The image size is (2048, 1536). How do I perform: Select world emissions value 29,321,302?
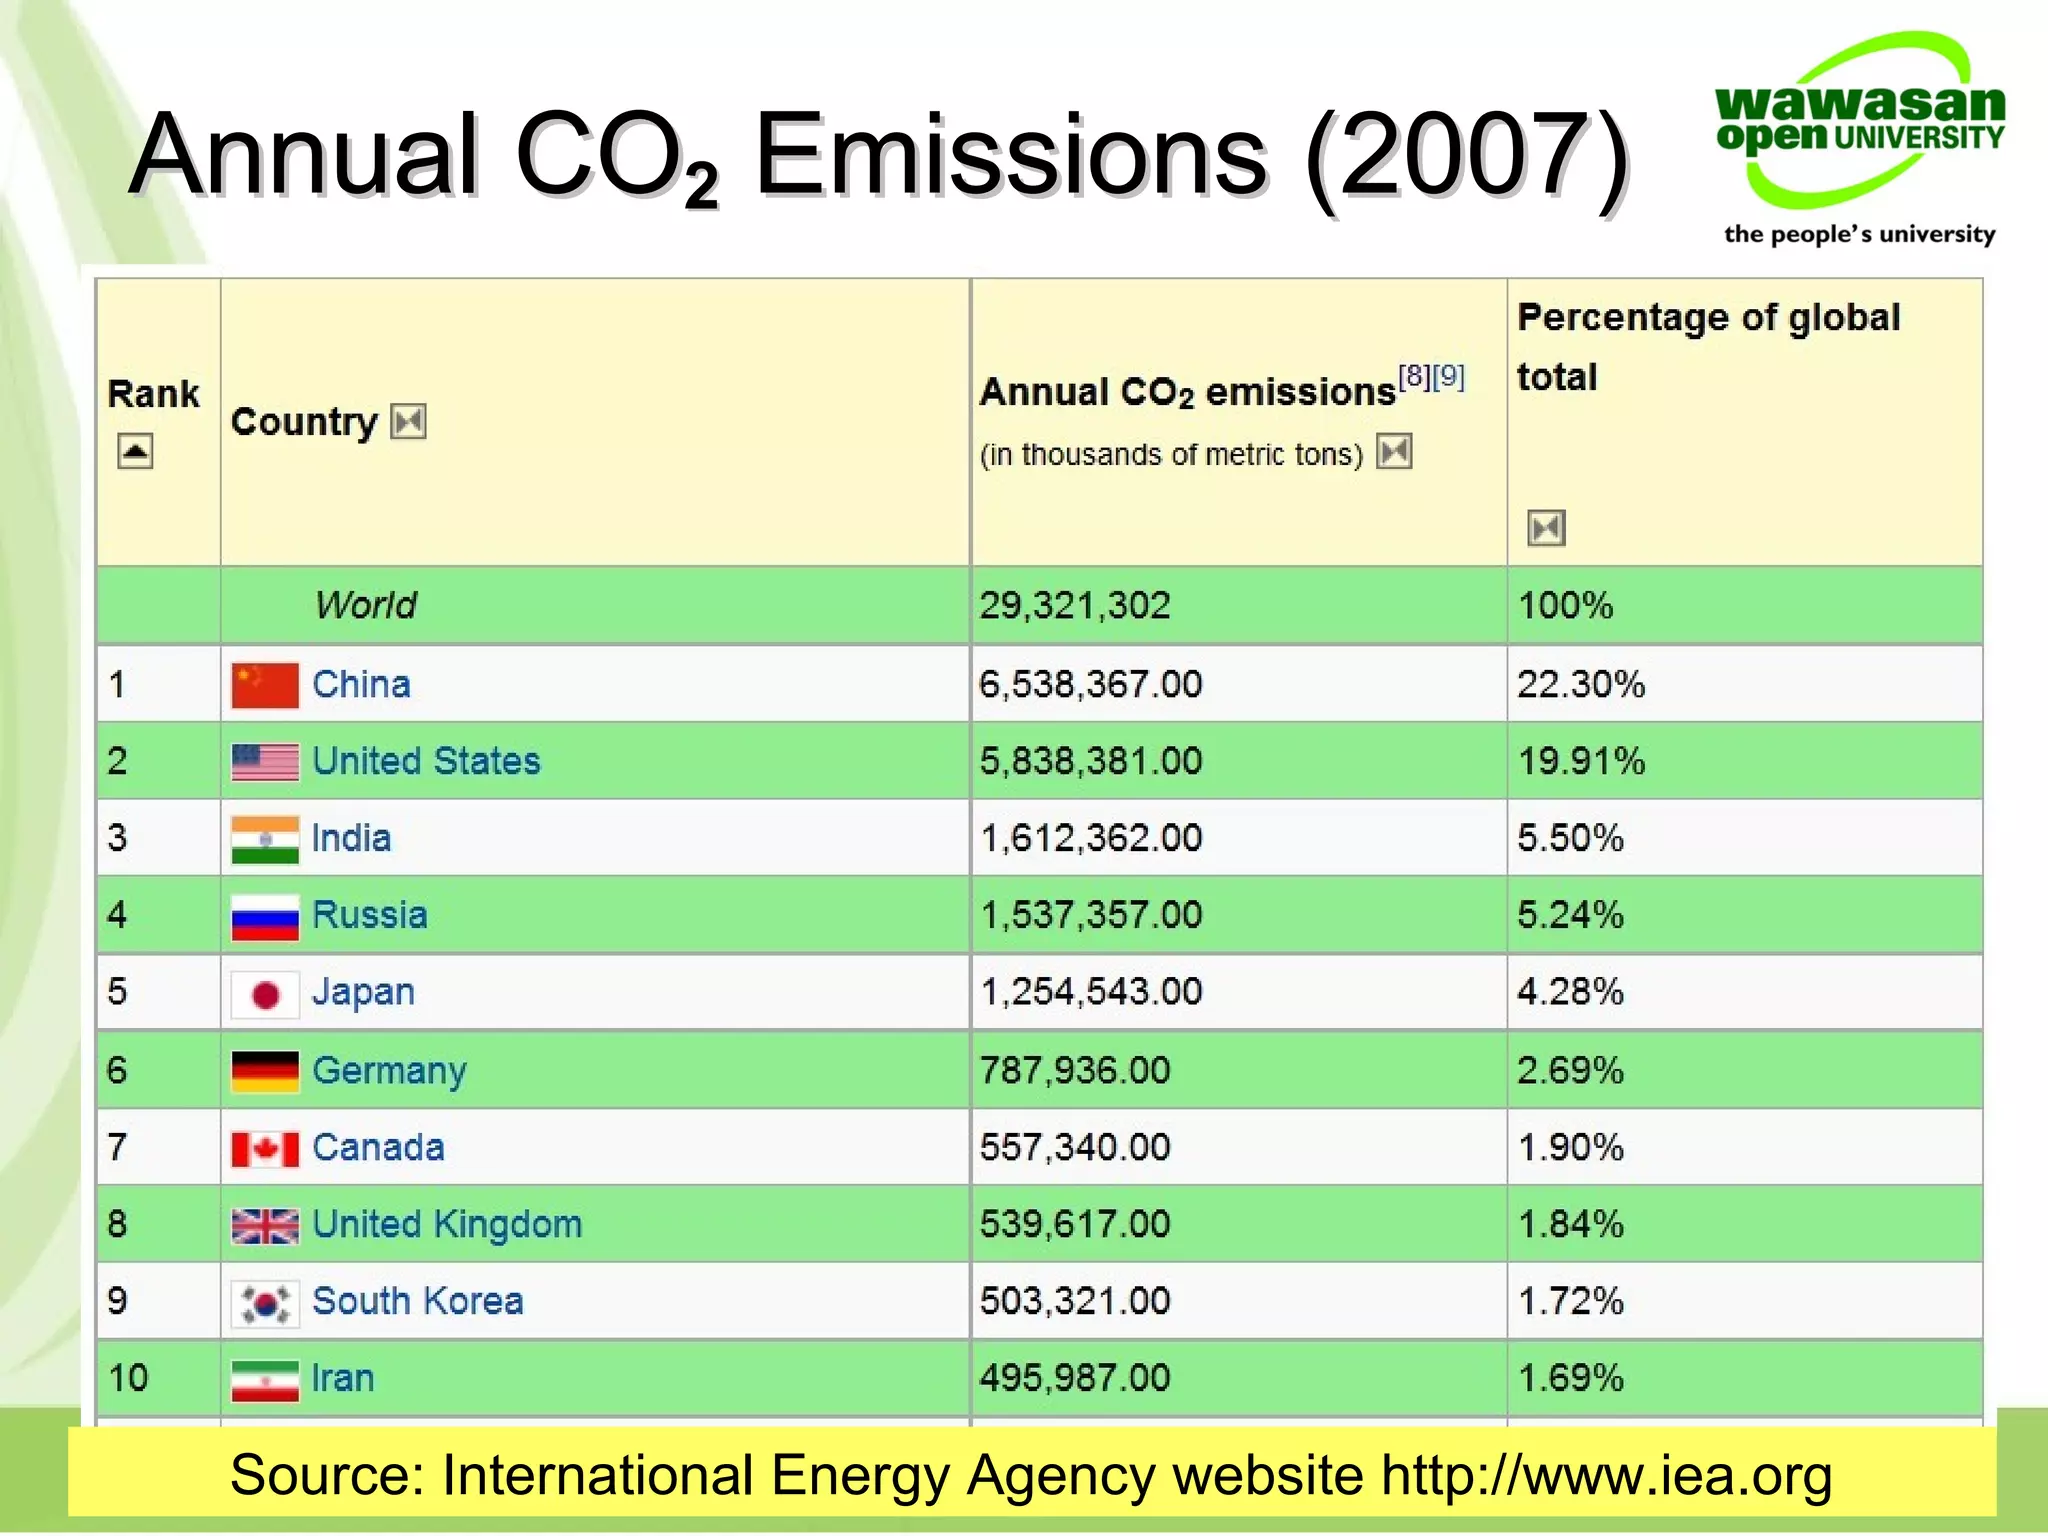click(x=1075, y=606)
